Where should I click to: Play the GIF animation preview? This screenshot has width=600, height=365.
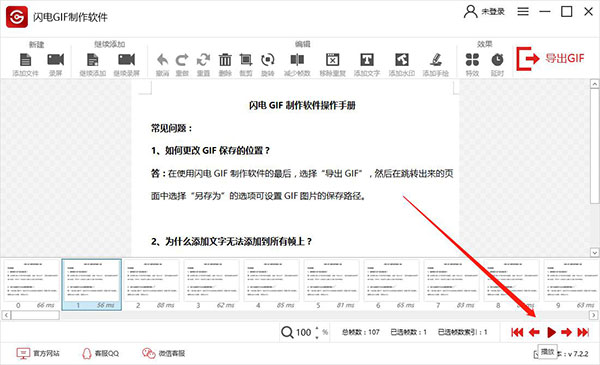[551, 332]
